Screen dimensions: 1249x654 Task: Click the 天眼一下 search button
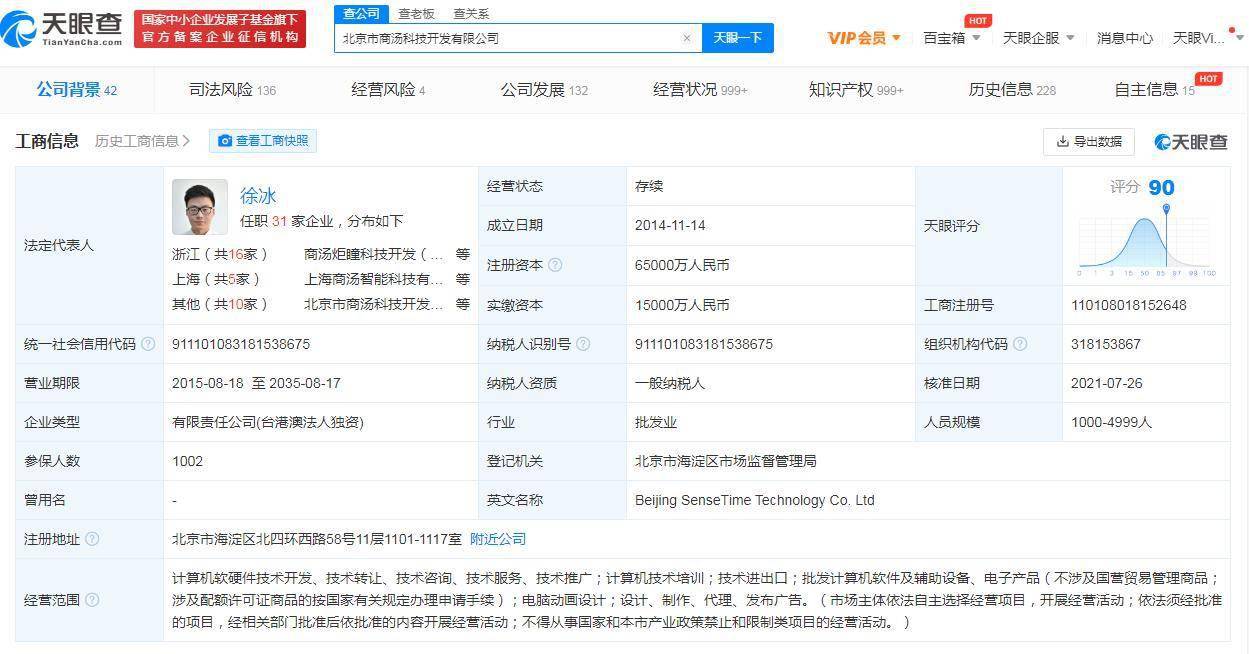point(737,37)
